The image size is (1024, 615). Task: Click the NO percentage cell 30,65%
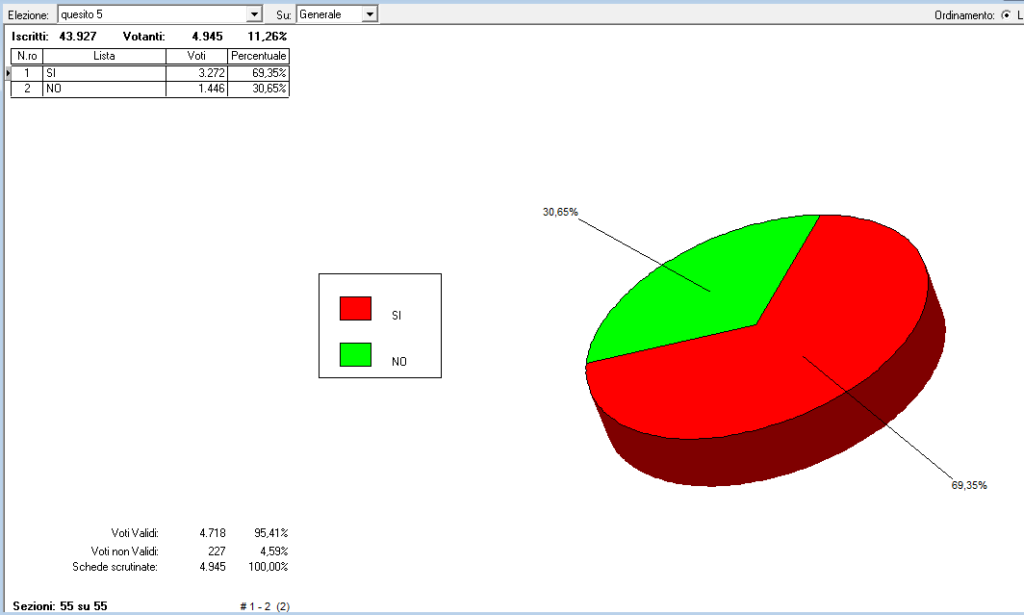(258, 89)
